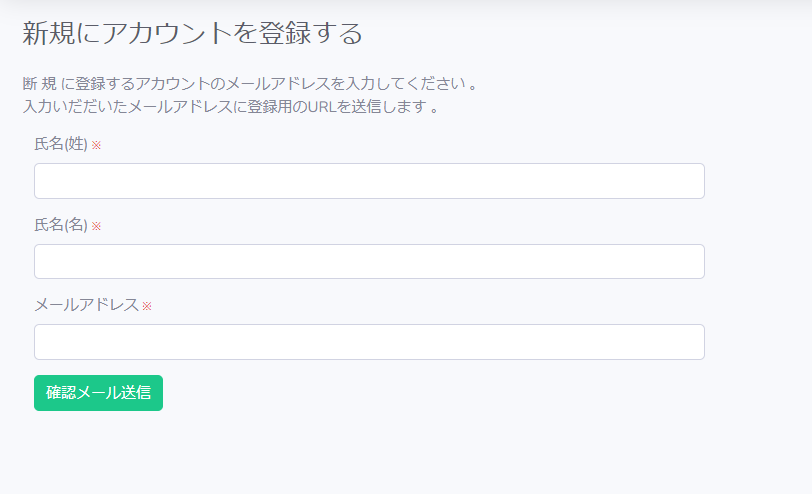Focus the 氏名(姓) input field
Screen dimensions: 812x494
[369, 181]
